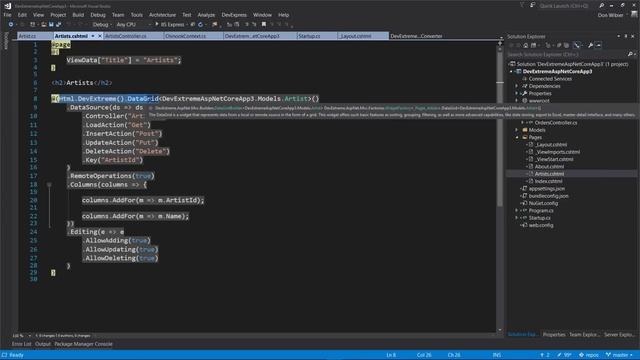Image resolution: width=640 pixels, height=360 pixels.
Task: Switch to the Team Explorer panel tab
Action: [x=584, y=335]
